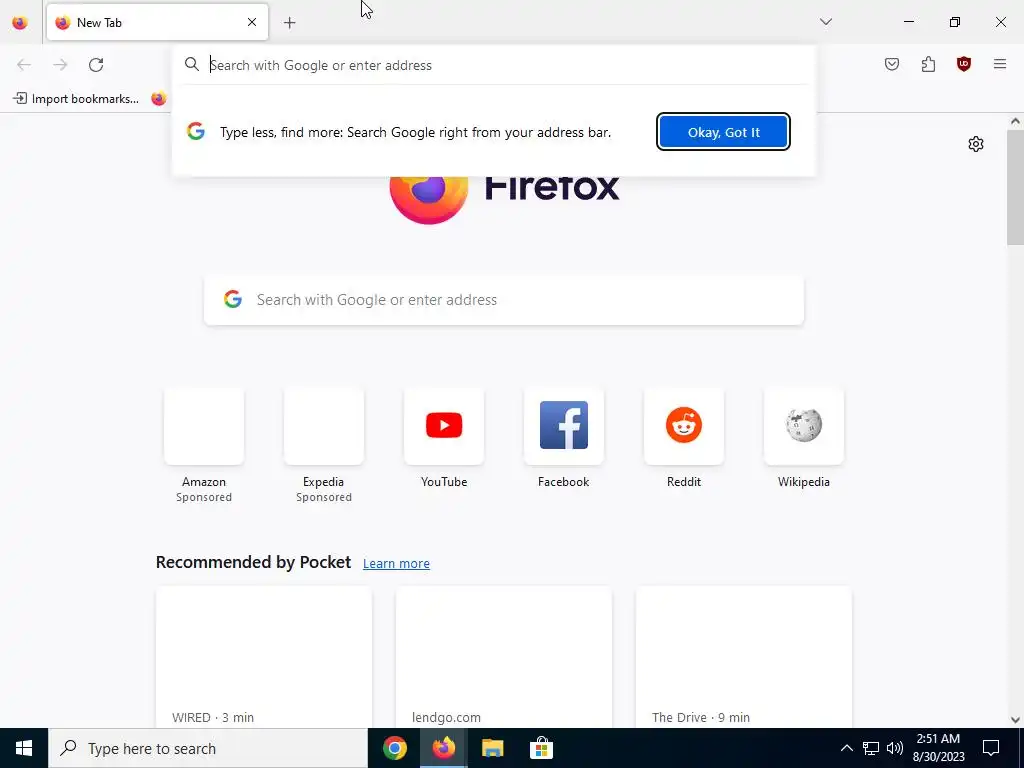Click the page search box in center
The height and width of the screenshot is (768, 1024).
(x=504, y=300)
